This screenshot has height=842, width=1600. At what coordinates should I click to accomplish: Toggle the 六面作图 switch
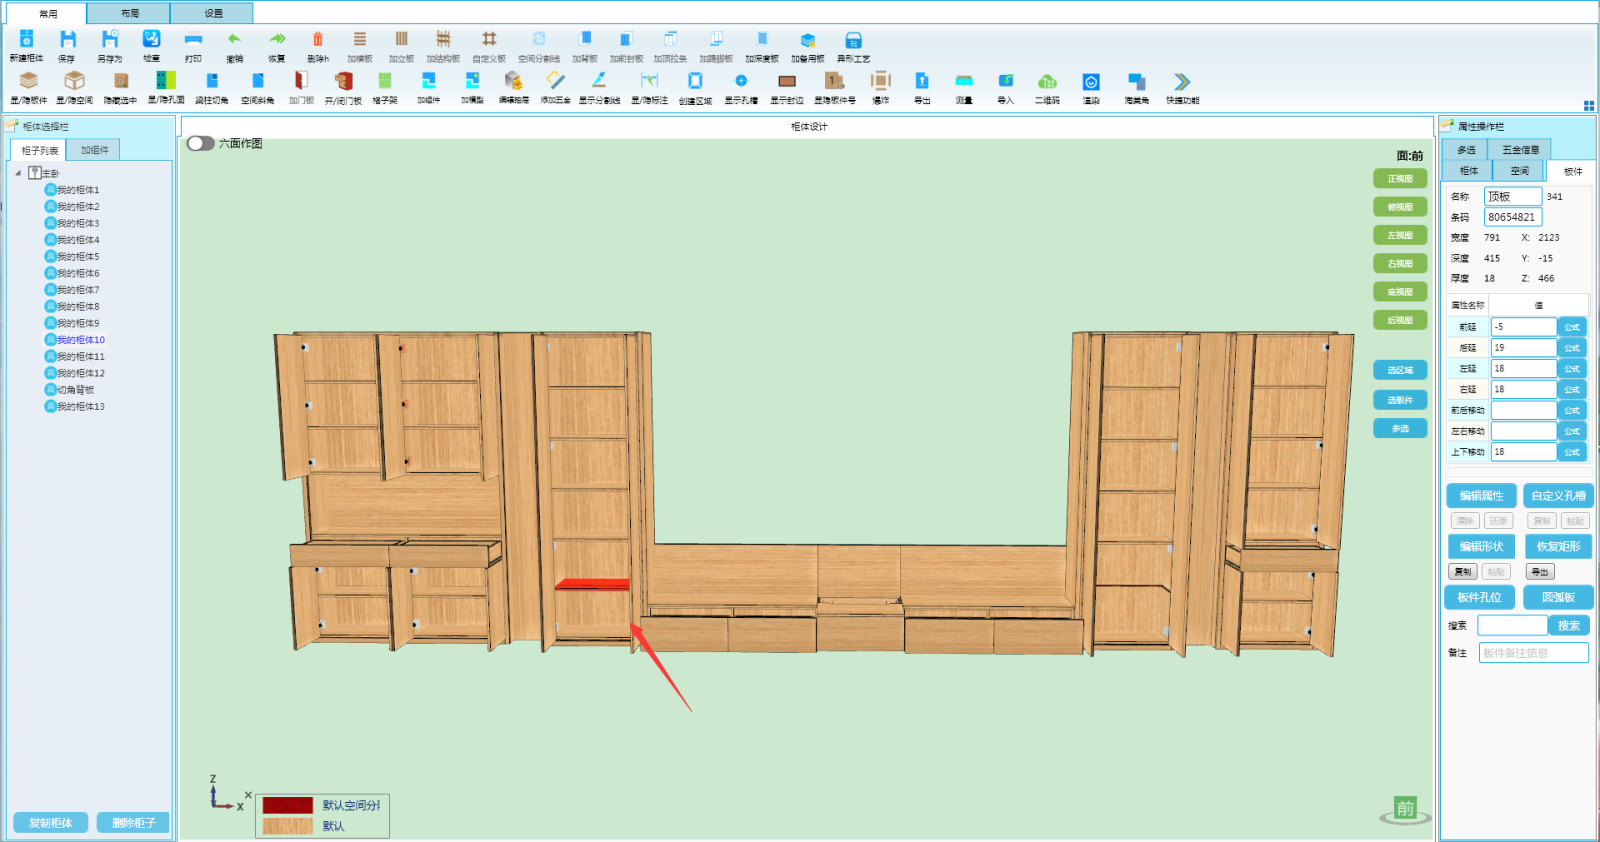coord(201,143)
